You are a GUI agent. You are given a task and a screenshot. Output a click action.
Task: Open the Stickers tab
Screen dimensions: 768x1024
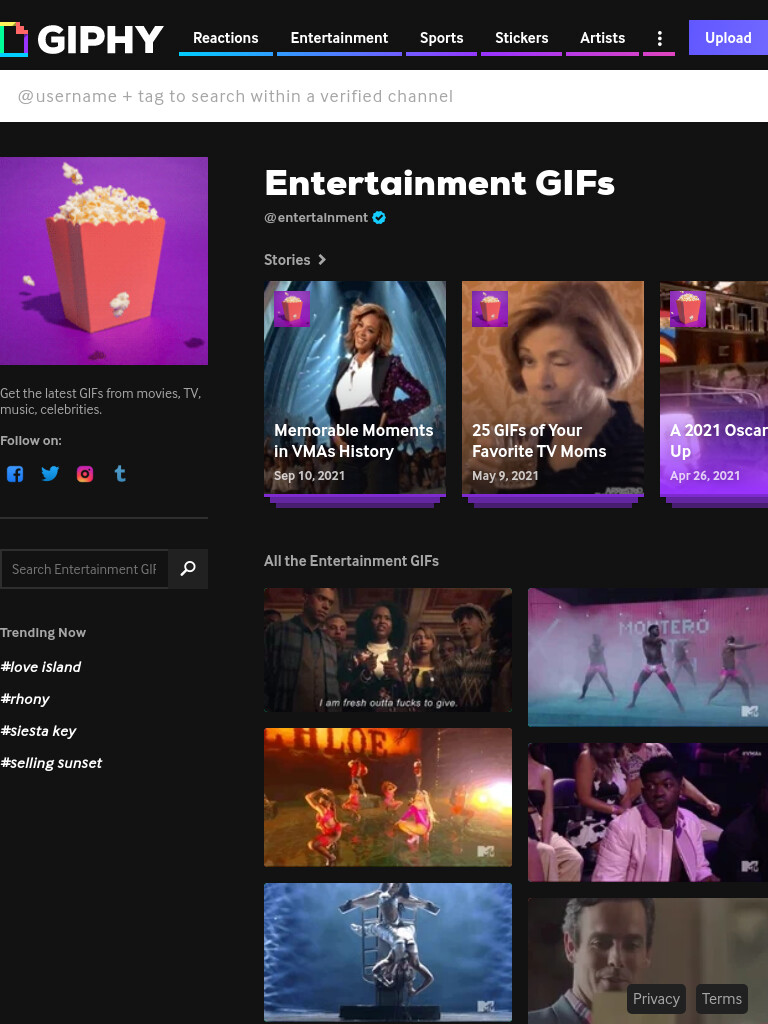pos(521,39)
